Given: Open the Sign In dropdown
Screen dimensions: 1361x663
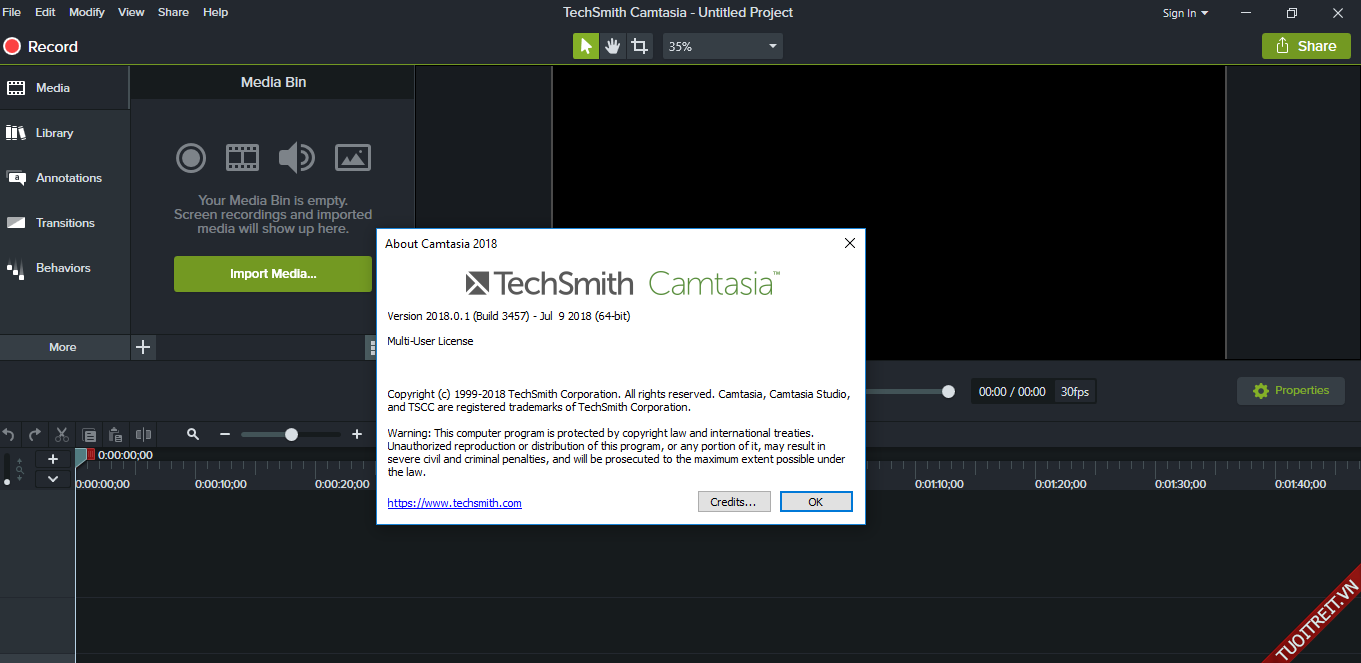Looking at the screenshot, I should [x=1185, y=13].
